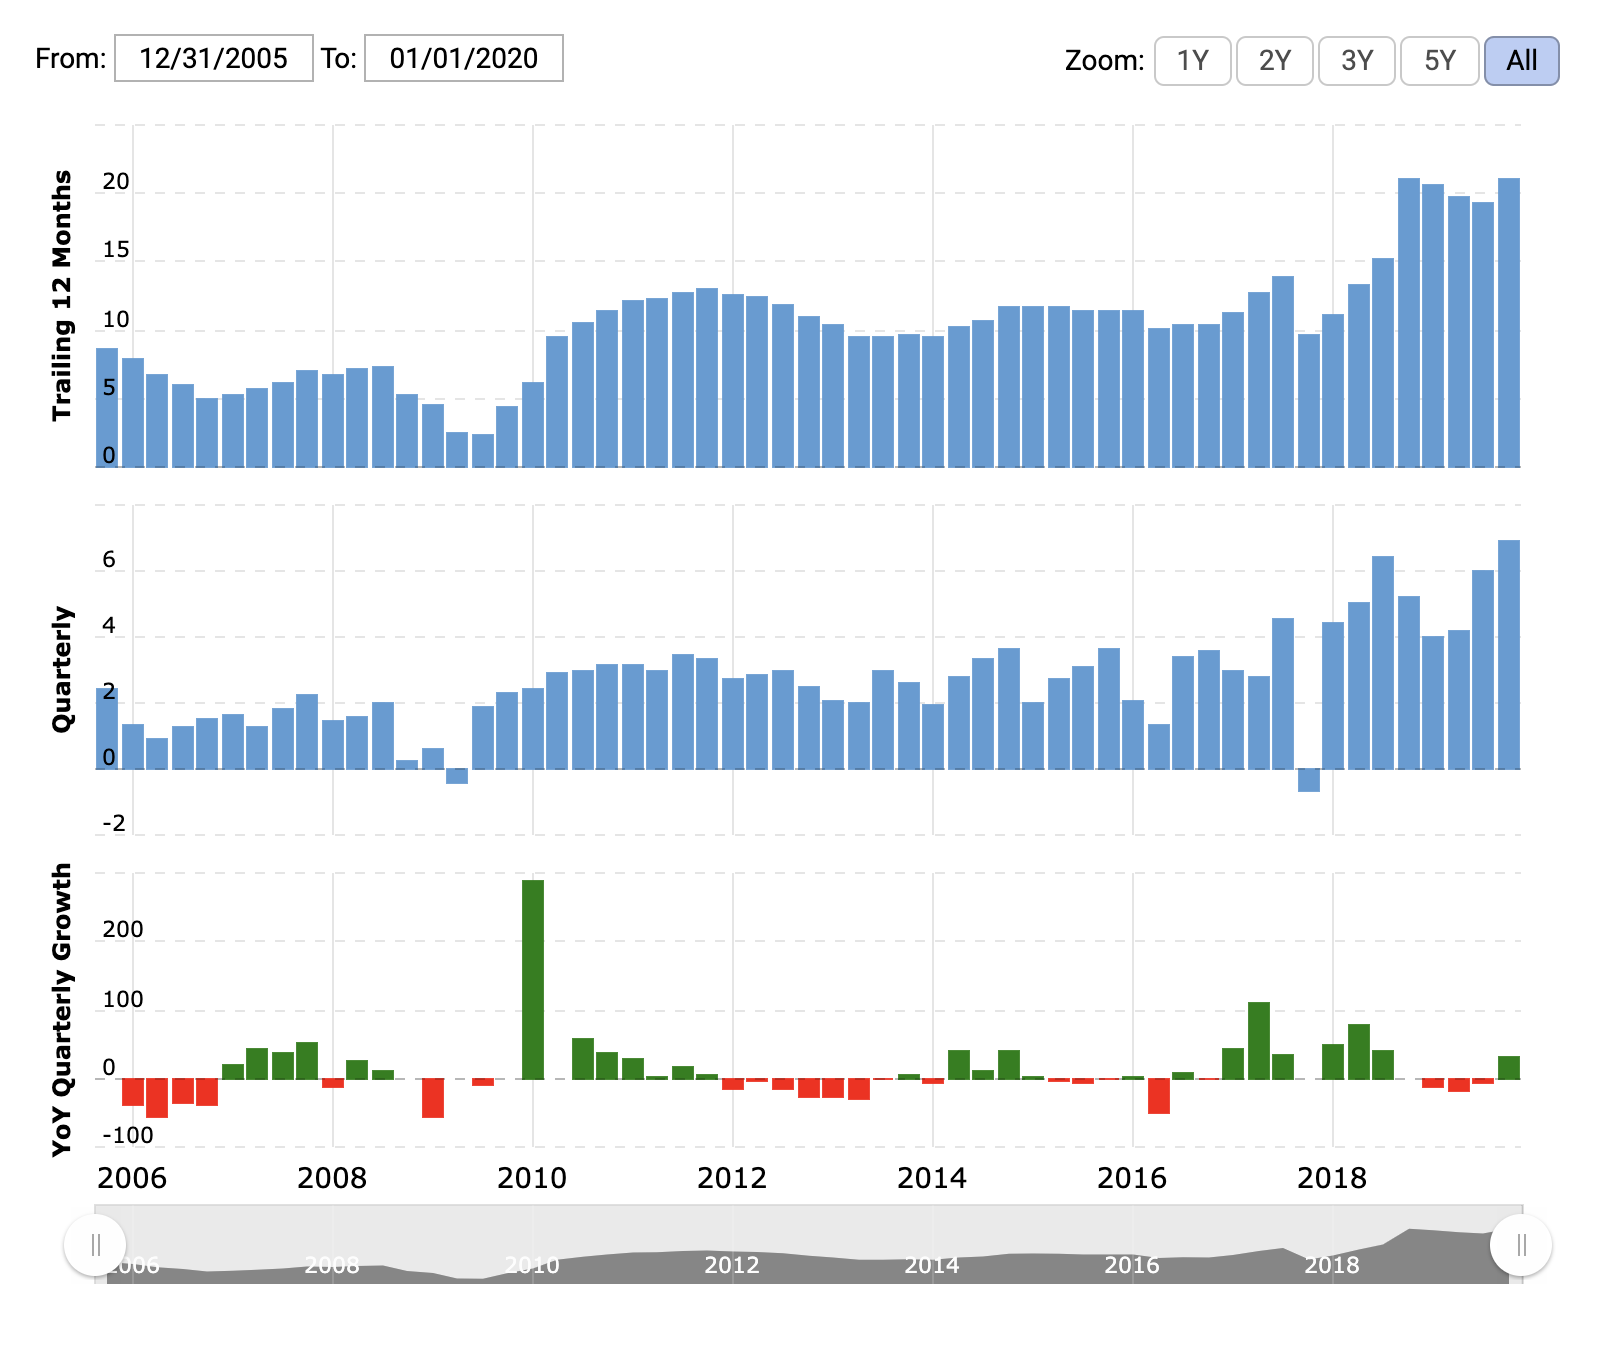Select the 3Y zoom button
1602x1364 pixels.
[1357, 61]
